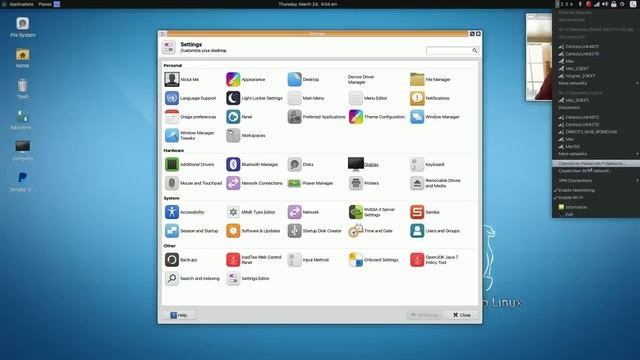Click the volume icon in the top panel
The height and width of the screenshot is (360, 640).
(605, 4)
